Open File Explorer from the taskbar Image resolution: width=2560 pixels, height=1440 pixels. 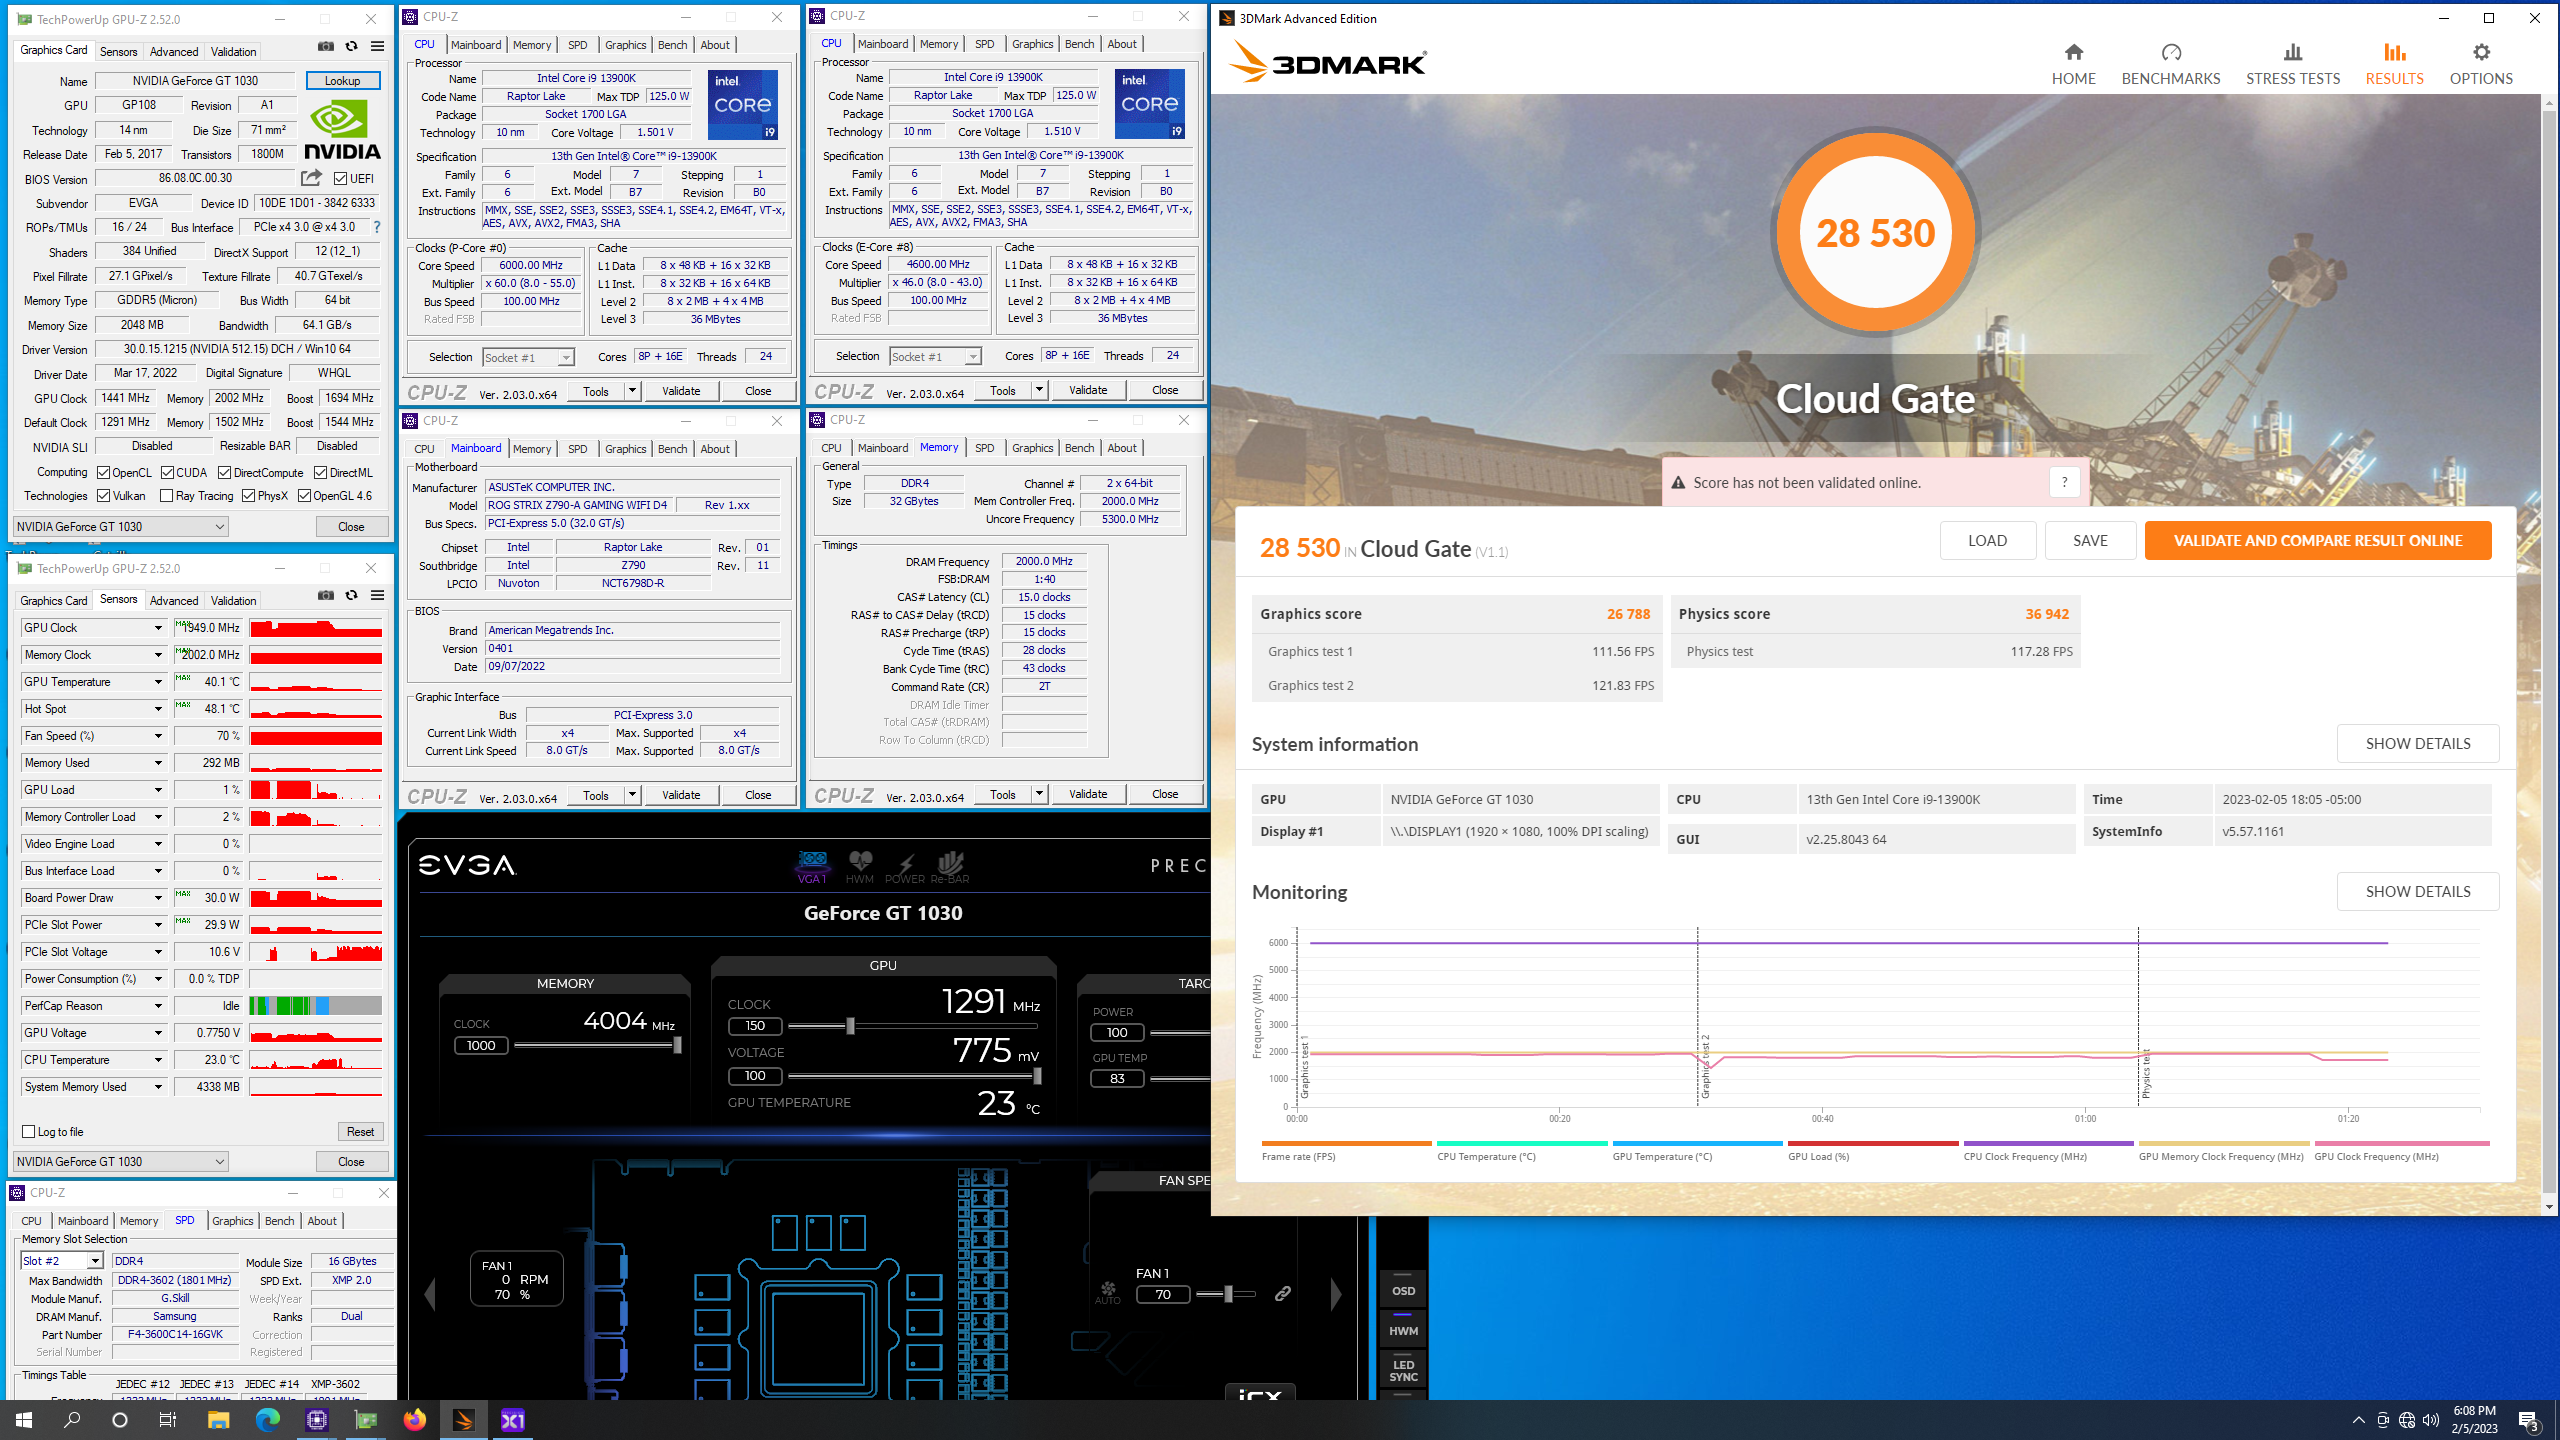218,1419
